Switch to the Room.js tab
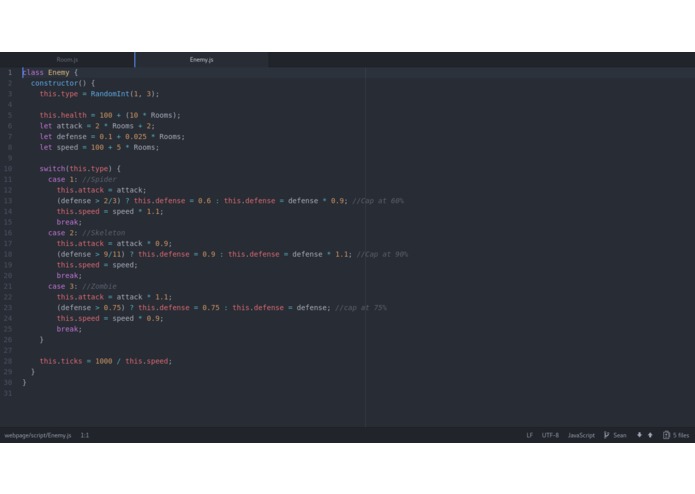 67,60
